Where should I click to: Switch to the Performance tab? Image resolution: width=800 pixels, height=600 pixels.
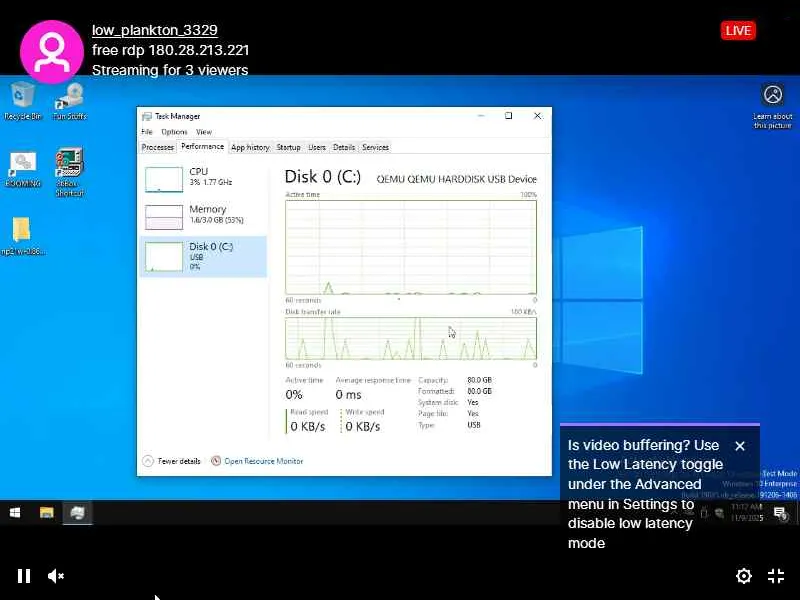click(203, 146)
